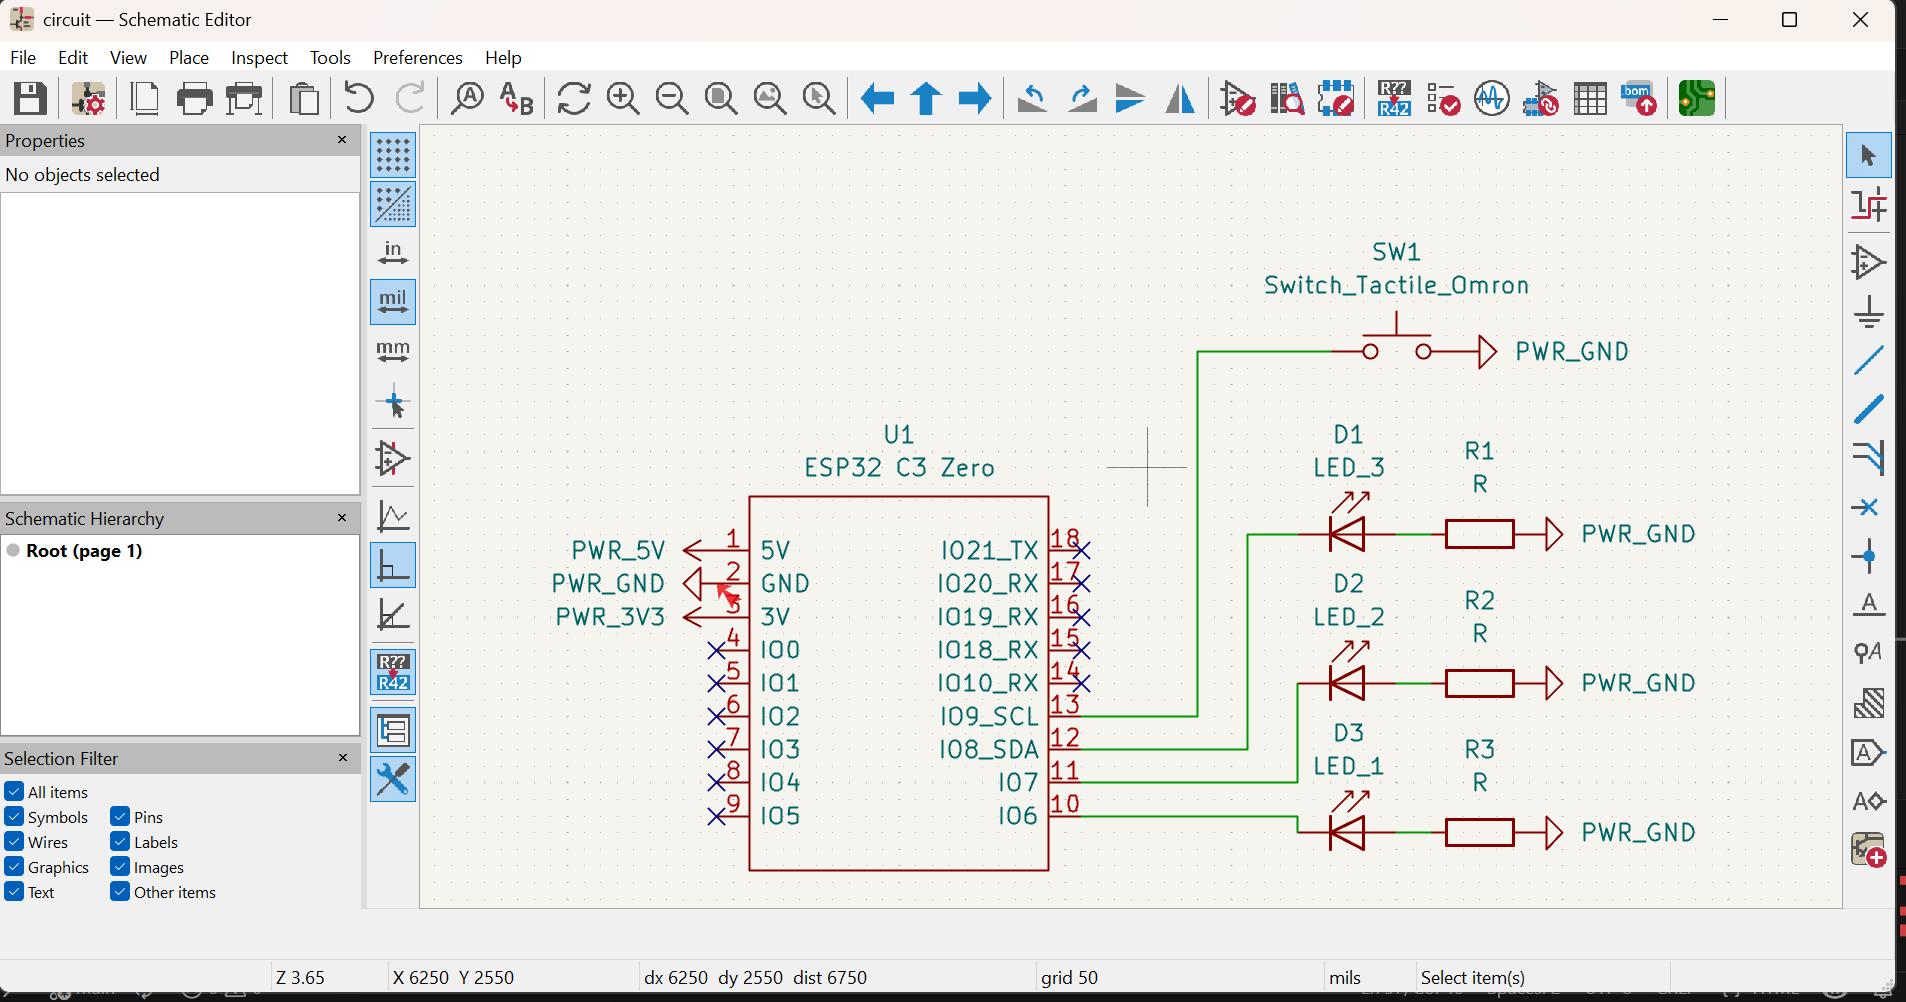Close the Selection Filter panel
The height and width of the screenshot is (1002, 1906).
(342, 758)
